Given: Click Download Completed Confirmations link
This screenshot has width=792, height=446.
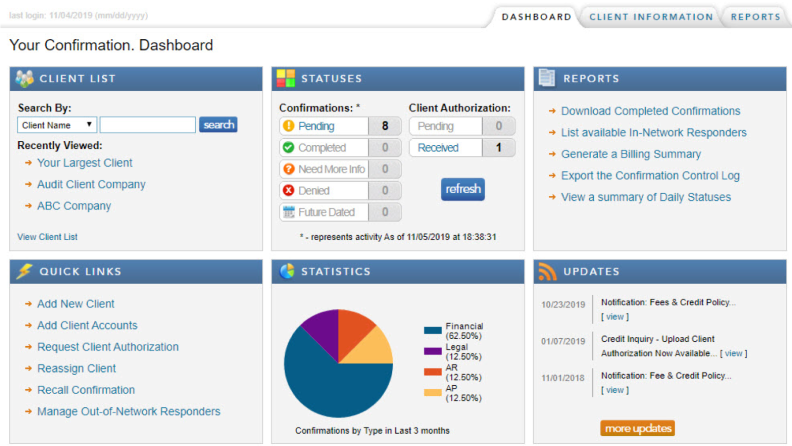Looking at the screenshot, I should 650,111.
